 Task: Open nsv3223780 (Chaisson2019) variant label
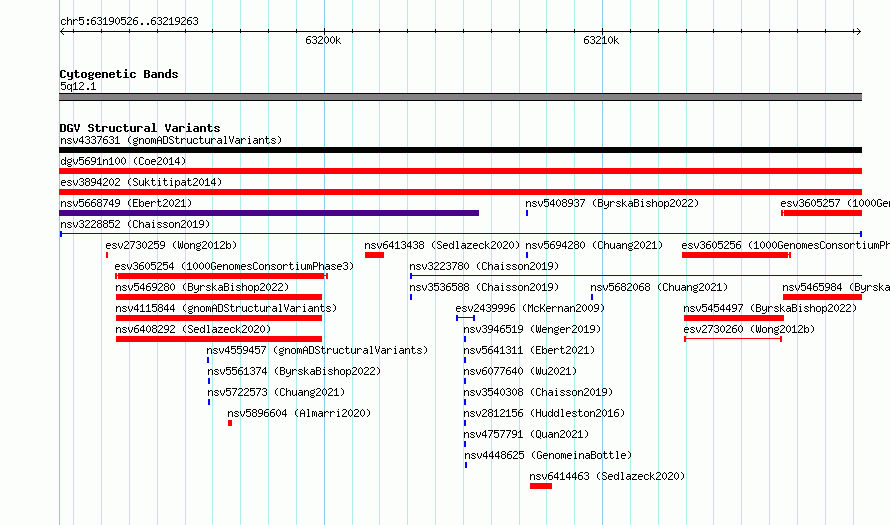point(484,266)
